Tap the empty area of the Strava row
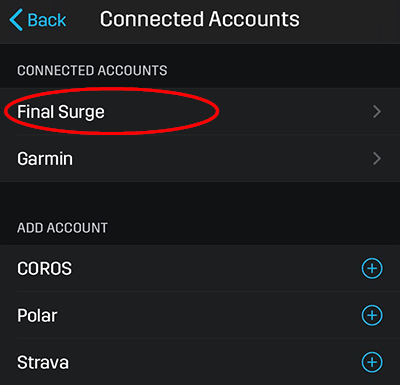This screenshot has width=400, height=385. 215,362
